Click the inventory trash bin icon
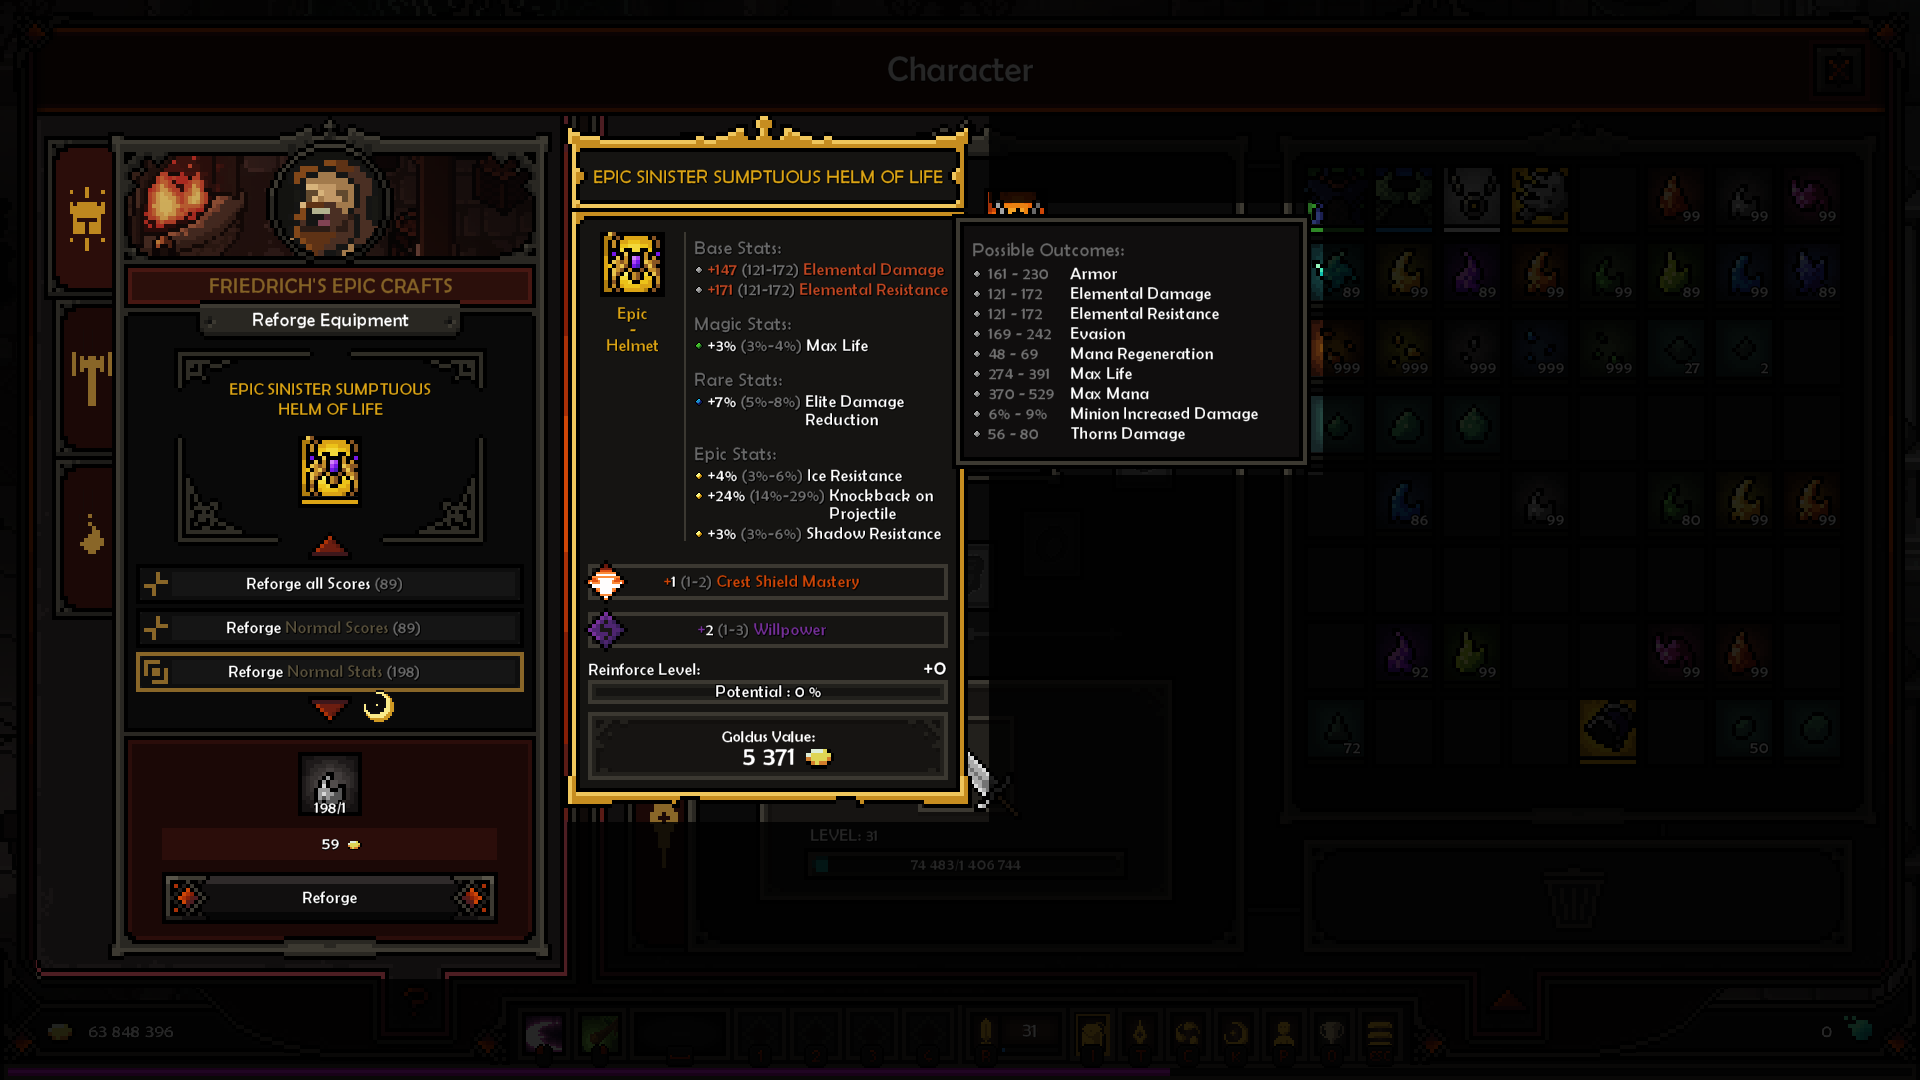The image size is (1920, 1080). pyautogui.click(x=1575, y=897)
